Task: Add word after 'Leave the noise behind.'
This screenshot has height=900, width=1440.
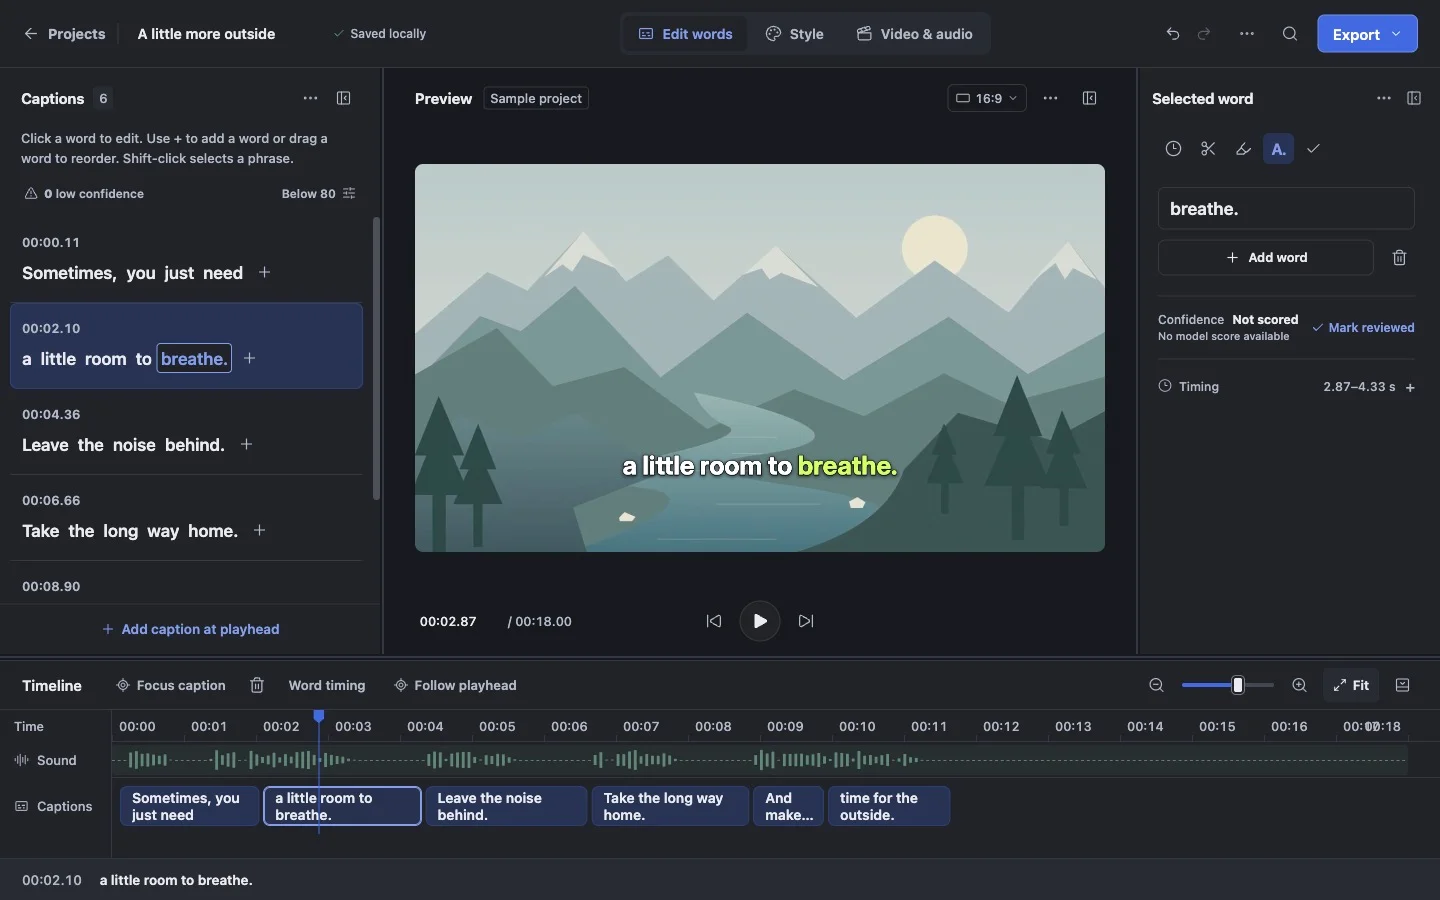Action: pyautogui.click(x=247, y=444)
